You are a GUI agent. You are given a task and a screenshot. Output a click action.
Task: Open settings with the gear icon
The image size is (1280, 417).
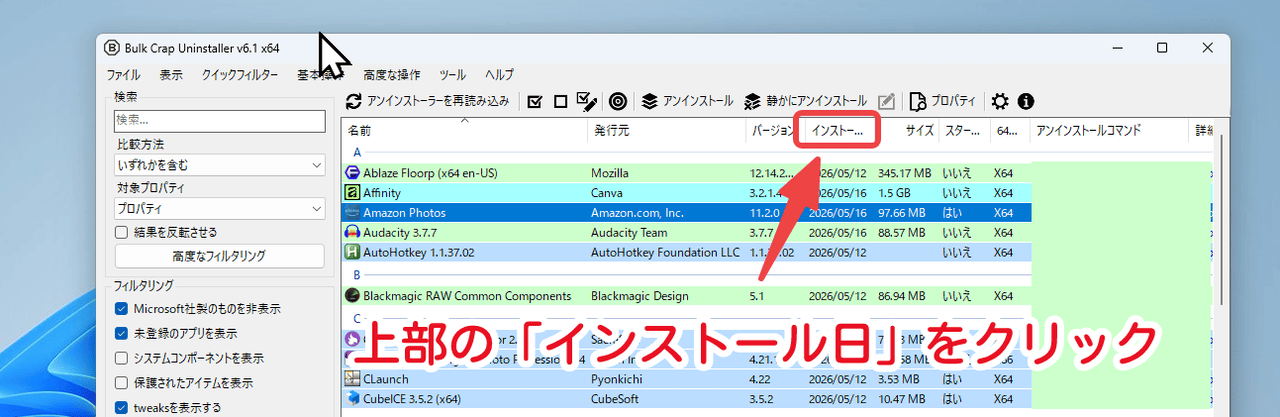[999, 101]
